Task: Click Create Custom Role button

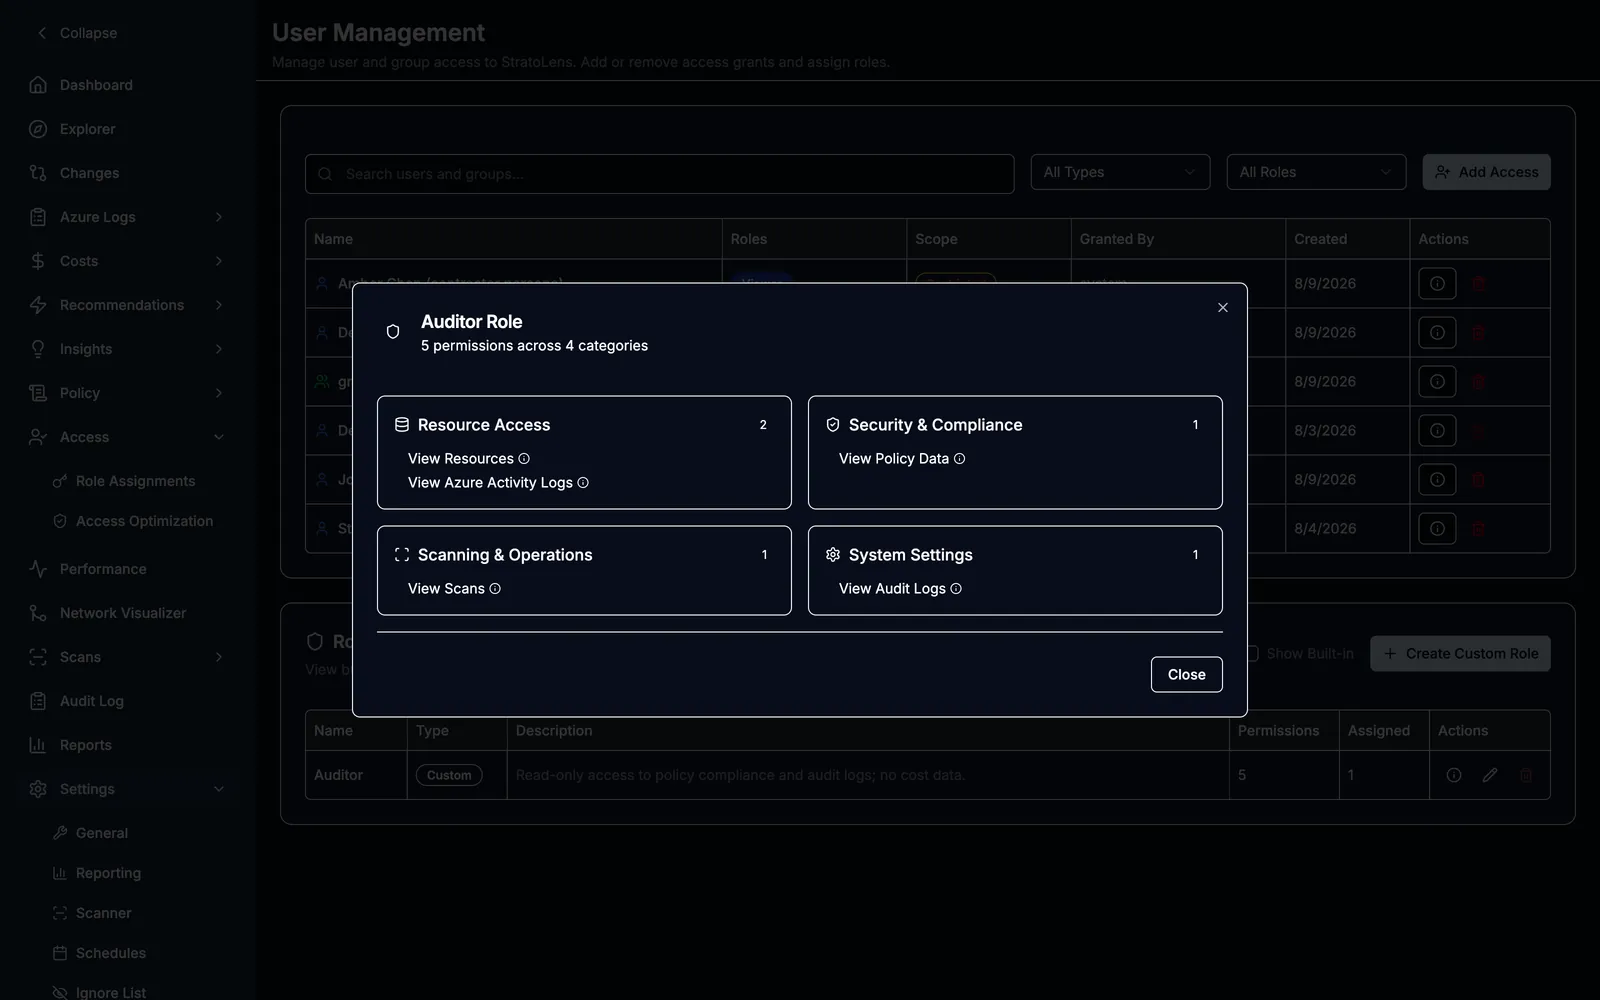Action: pyautogui.click(x=1460, y=654)
